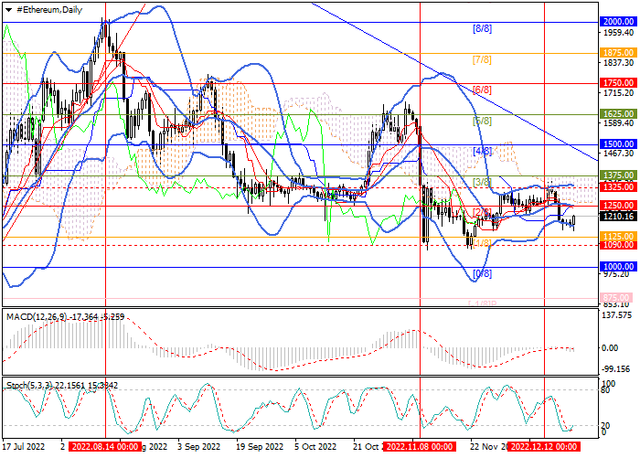This screenshot has width=640, height=457.
Task: Click the #Ethereum,Daily chart title
Action: pyautogui.click(x=49, y=9)
